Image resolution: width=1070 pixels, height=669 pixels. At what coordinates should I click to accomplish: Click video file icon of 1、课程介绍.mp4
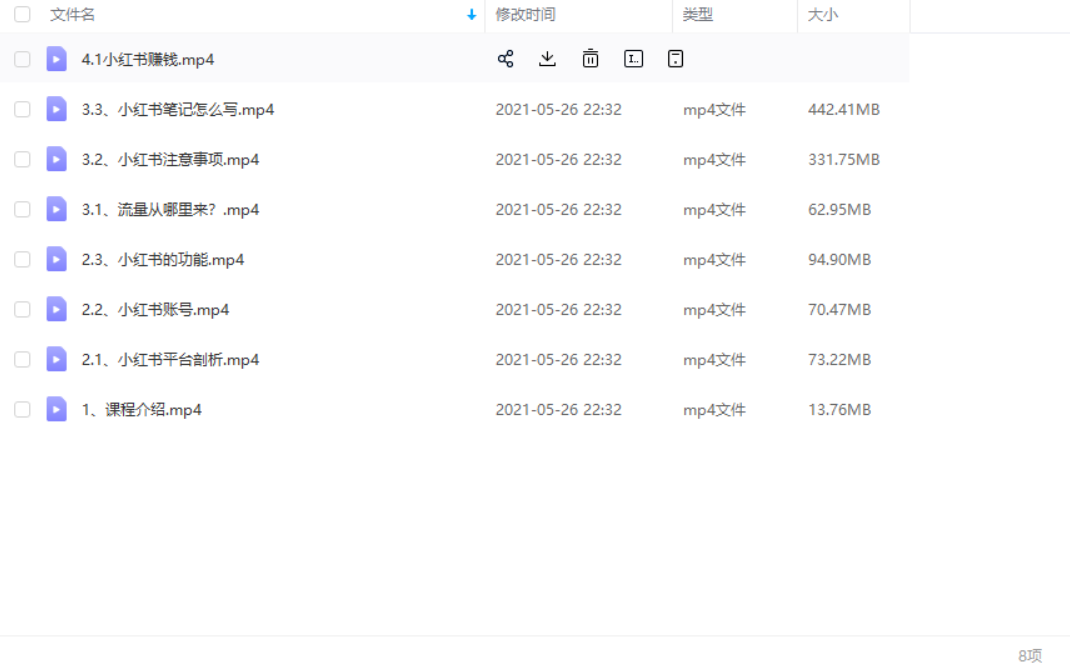coord(57,410)
